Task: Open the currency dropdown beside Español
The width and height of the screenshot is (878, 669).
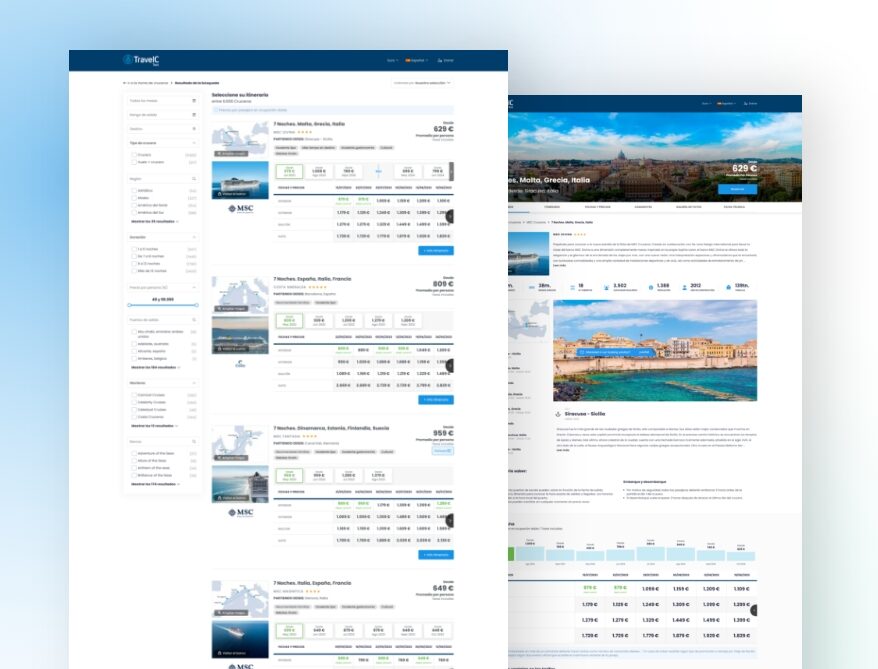Action: [393, 60]
